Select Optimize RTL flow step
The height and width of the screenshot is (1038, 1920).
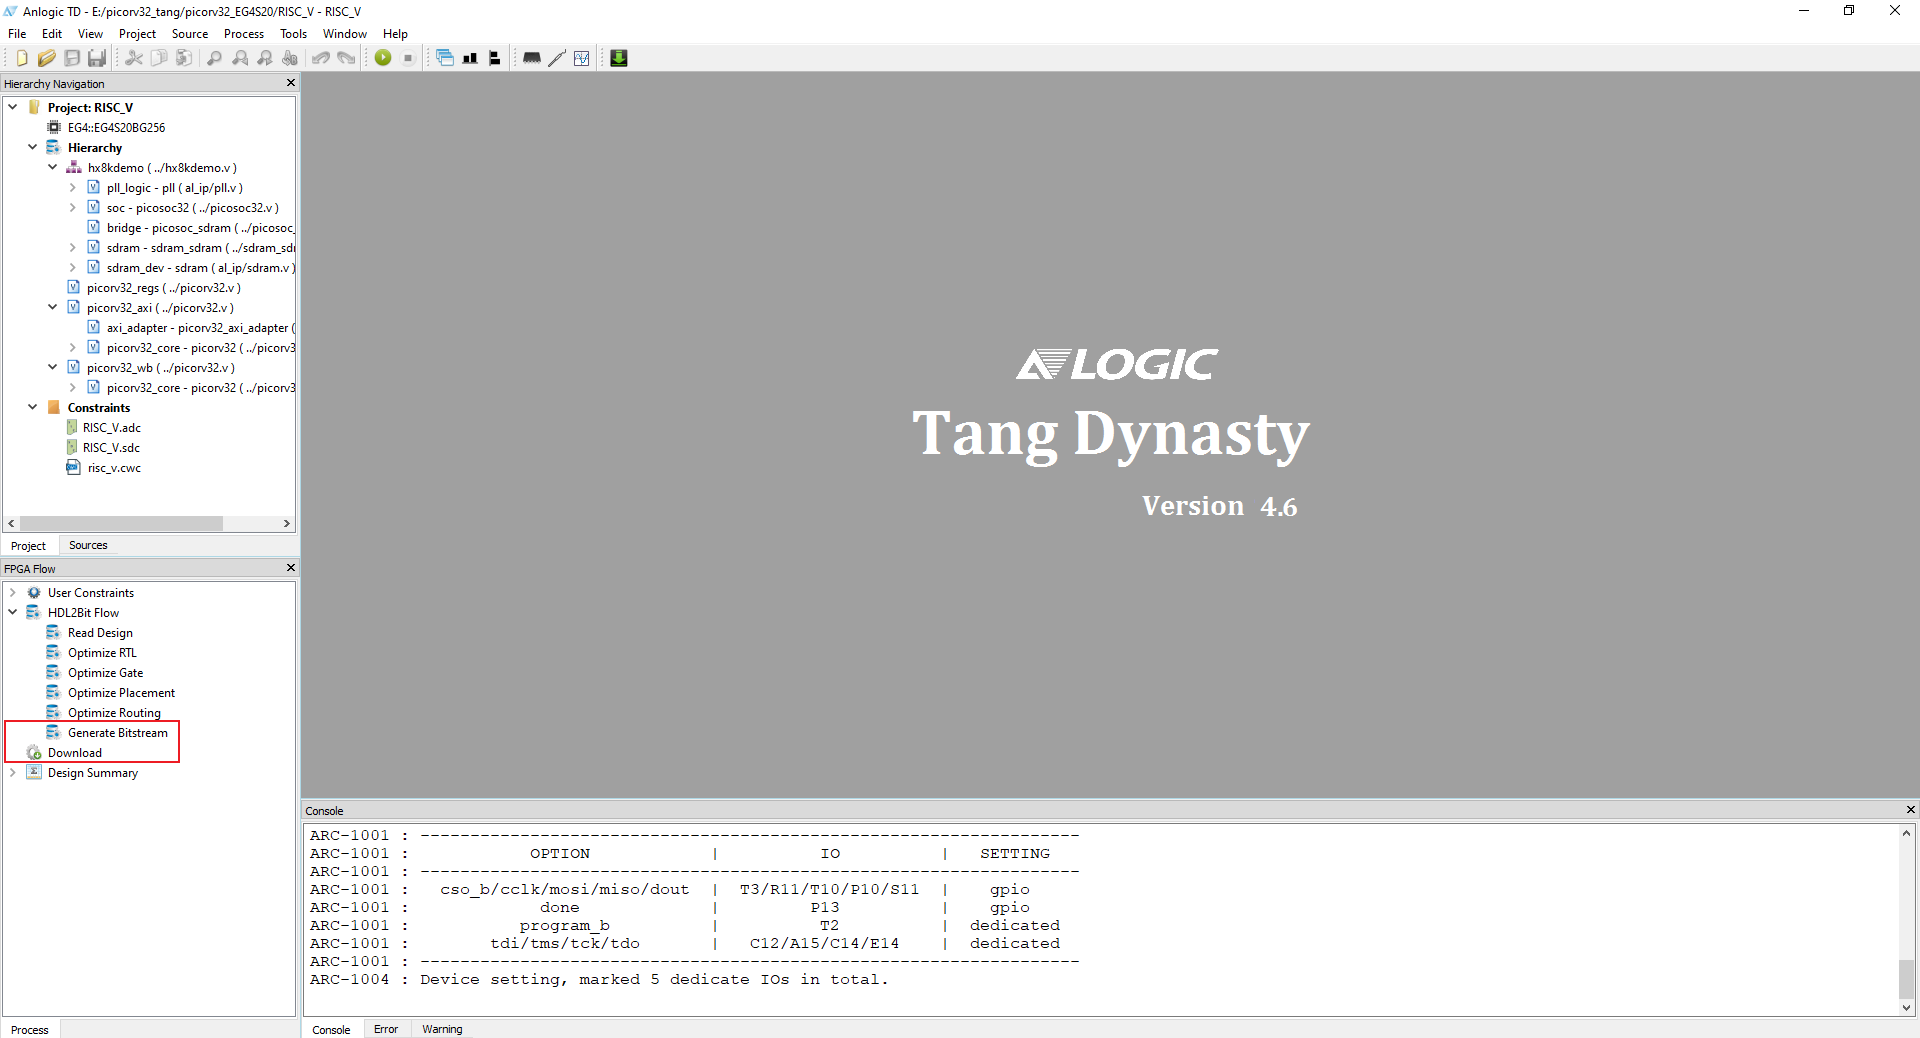pos(102,653)
